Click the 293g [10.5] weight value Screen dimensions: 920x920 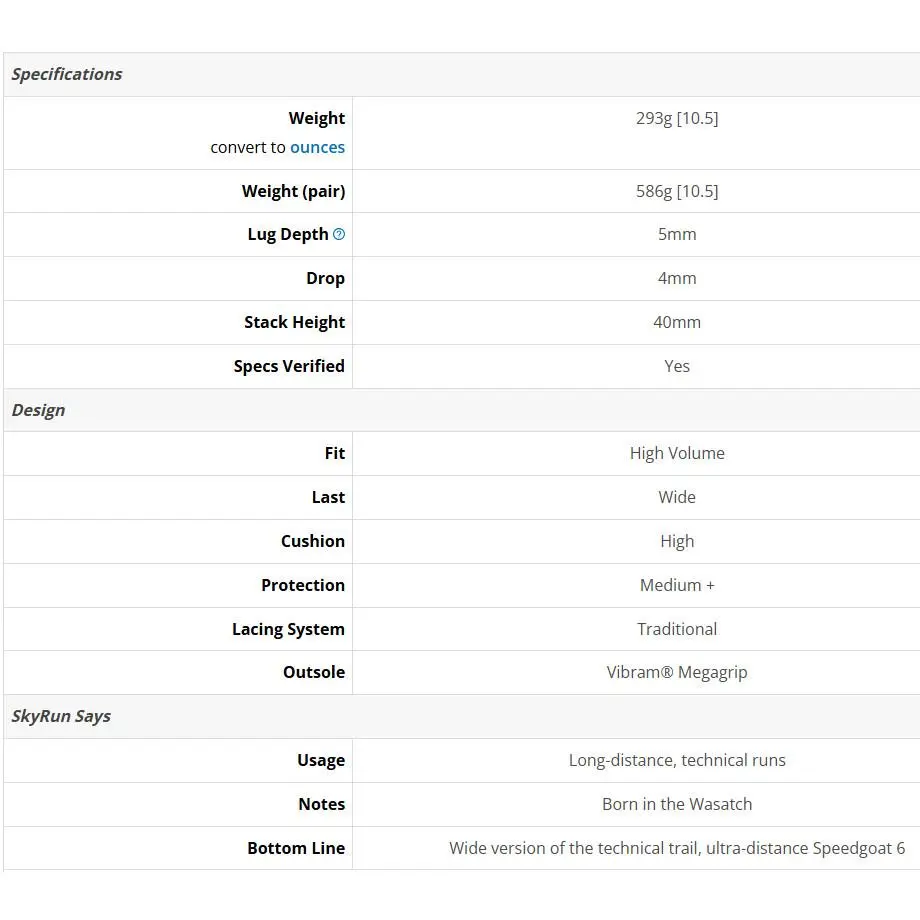click(677, 119)
